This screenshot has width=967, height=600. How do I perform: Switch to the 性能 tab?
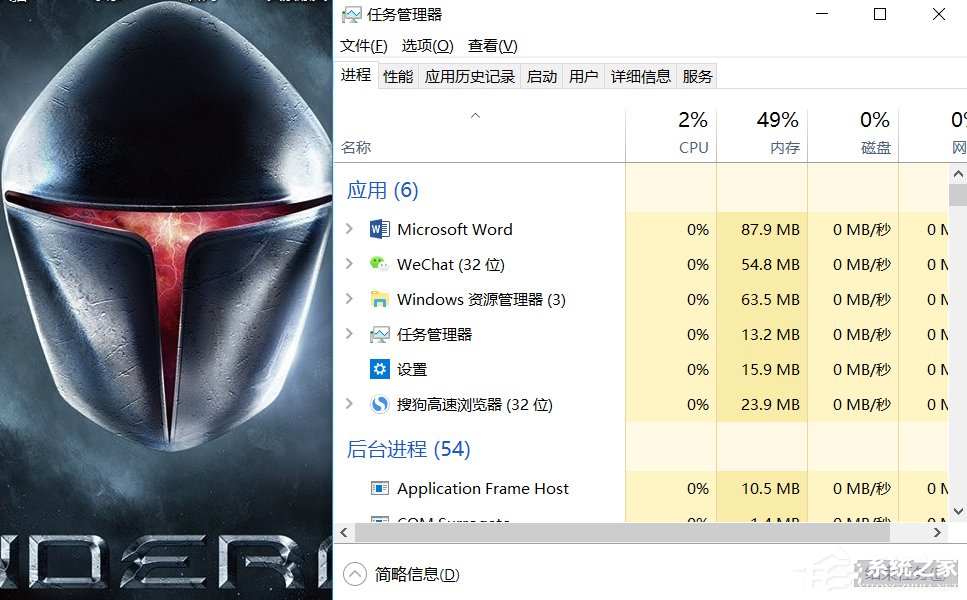coord(396,75)
